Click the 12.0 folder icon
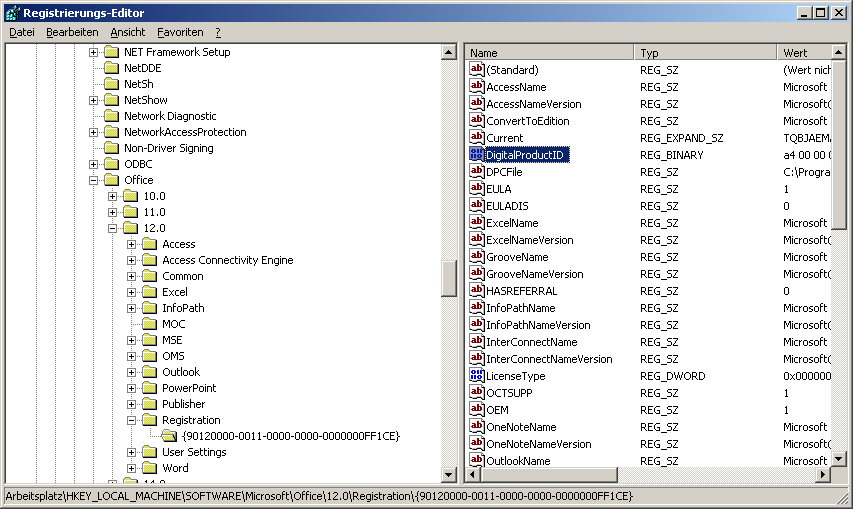The width and height of the screenshot is (853, 509). (131, 228)
